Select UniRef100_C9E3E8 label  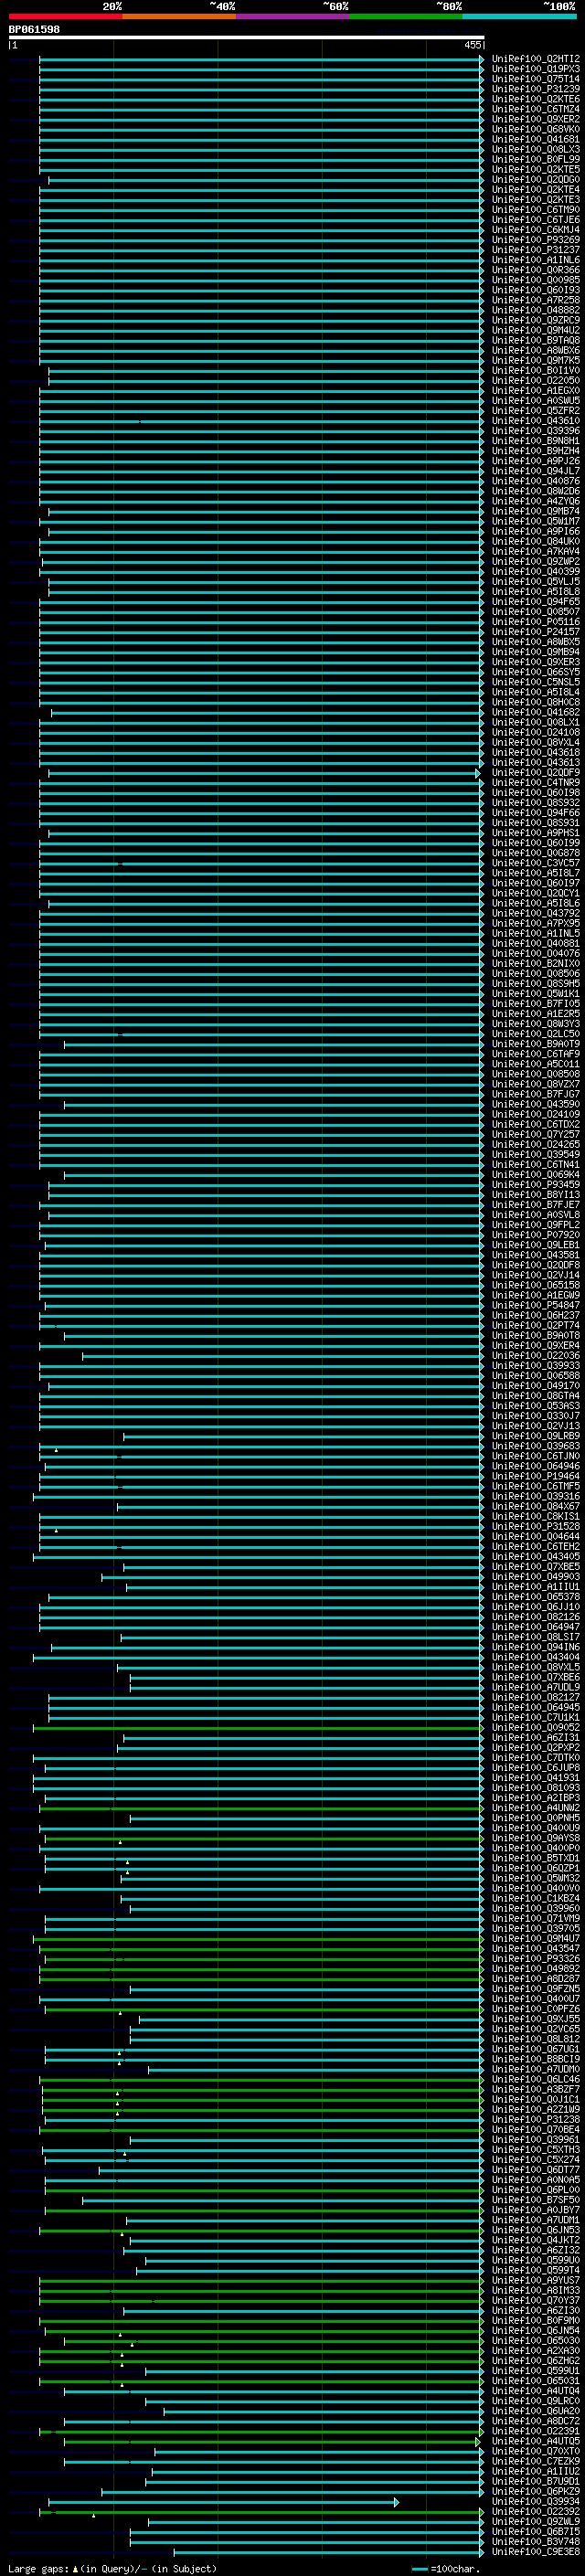536,2550
